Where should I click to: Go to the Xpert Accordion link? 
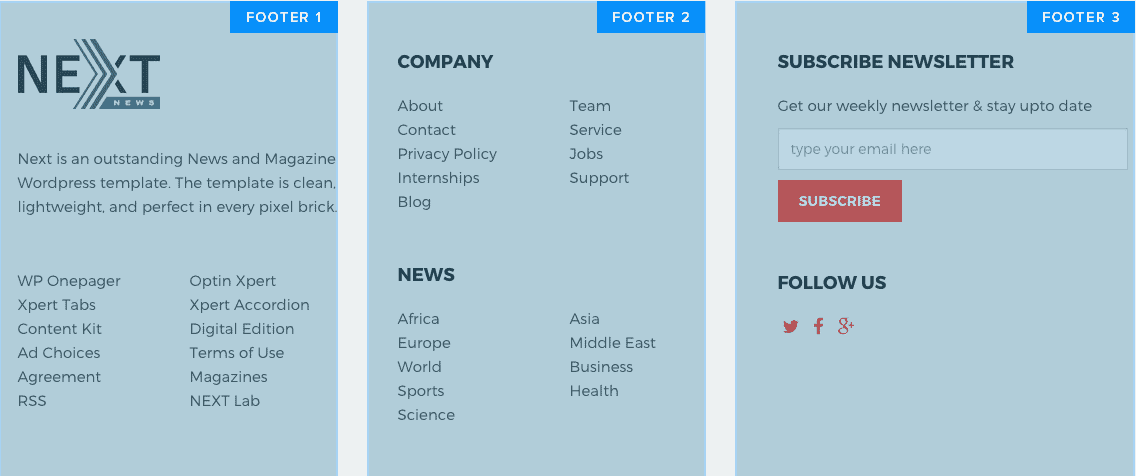point(250,305)
